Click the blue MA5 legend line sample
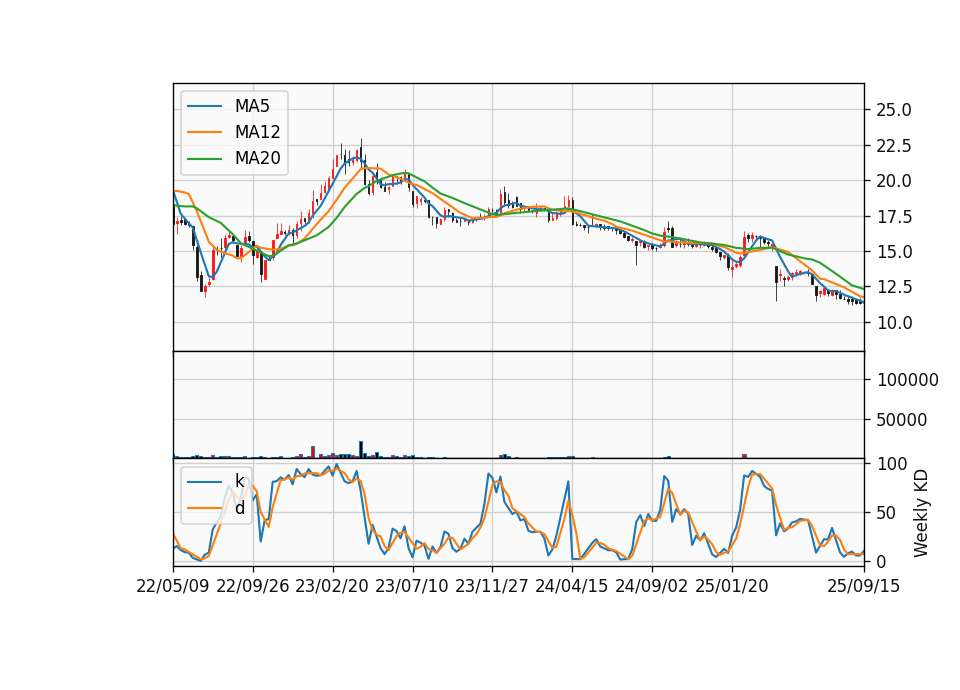The height and width of the screenshot is (690, 960). (204, 106)
